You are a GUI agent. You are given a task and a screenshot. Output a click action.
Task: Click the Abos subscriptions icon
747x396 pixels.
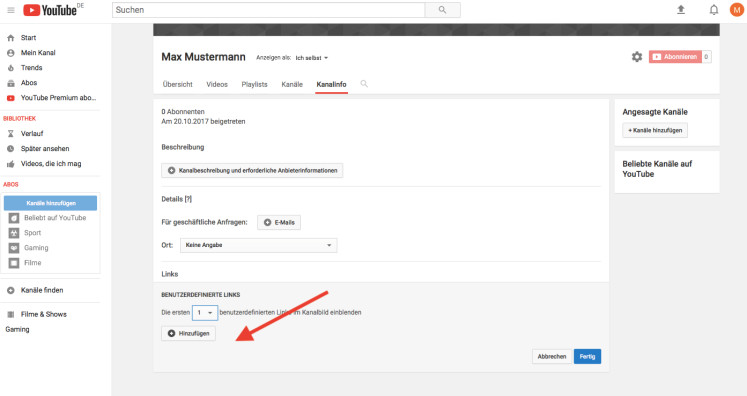point(10,83)
